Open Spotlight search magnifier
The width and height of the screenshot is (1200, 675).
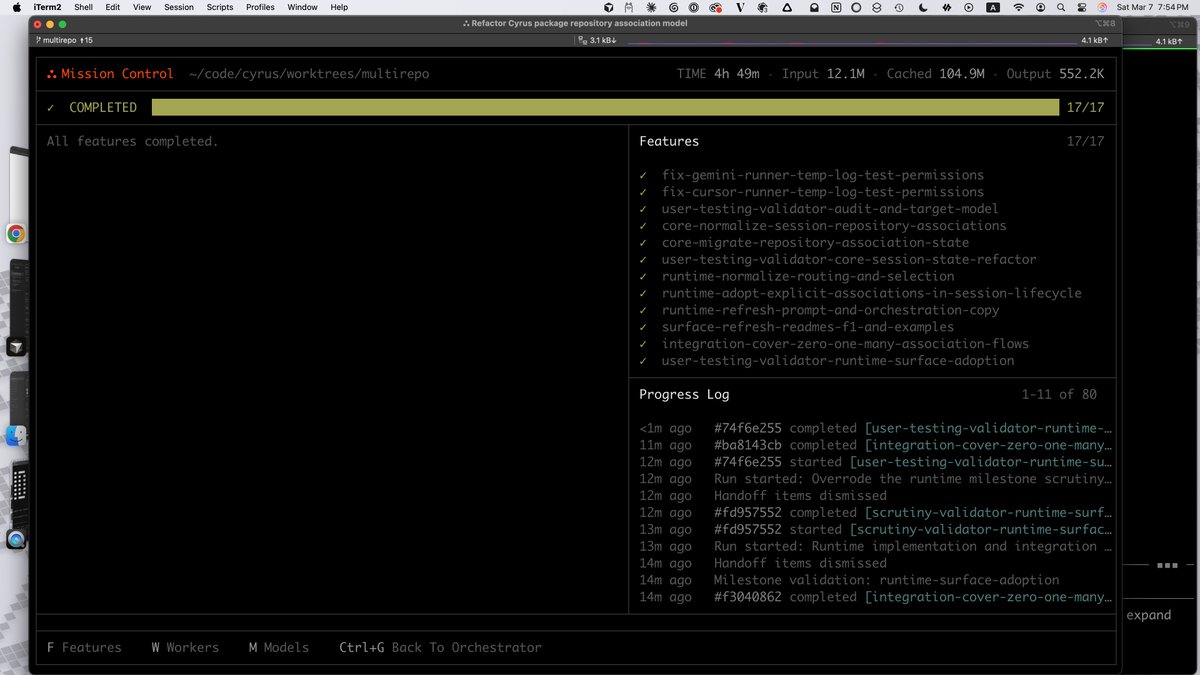click(x=1060, y=7)
